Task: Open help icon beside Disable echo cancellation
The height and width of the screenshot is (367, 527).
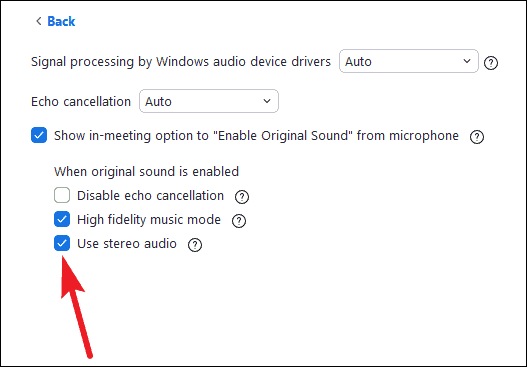Action: [242, 197]
